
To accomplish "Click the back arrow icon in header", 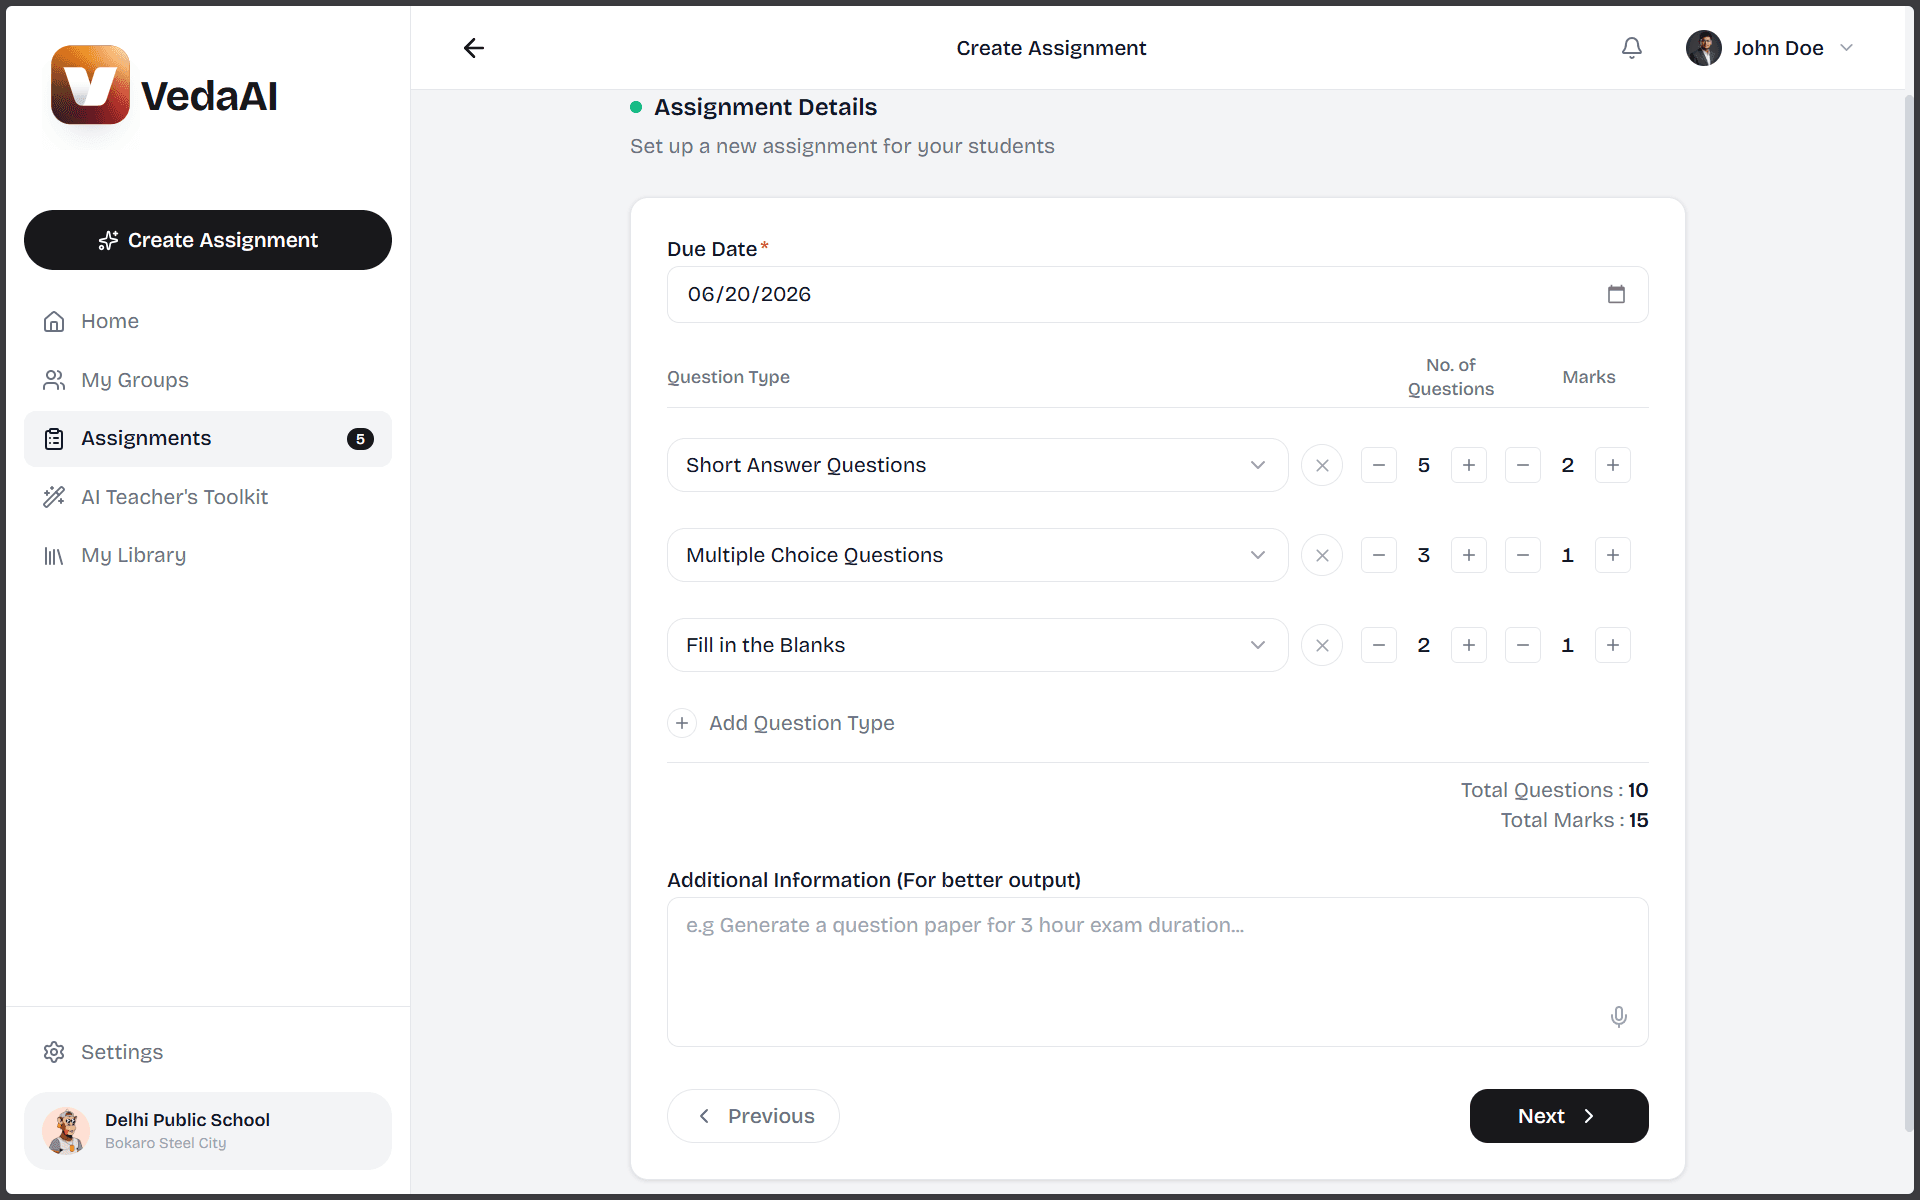I will 474,48.
